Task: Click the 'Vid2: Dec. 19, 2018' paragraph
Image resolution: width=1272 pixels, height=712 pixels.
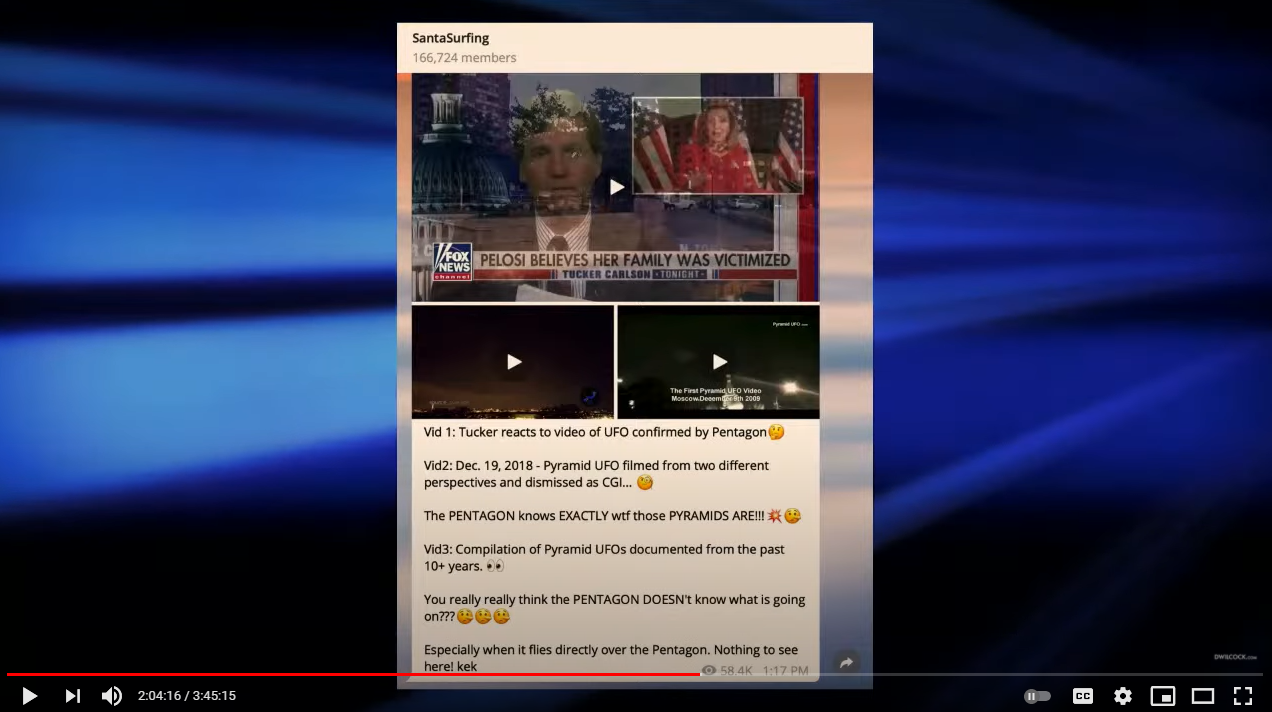Action: pos(597,474)
